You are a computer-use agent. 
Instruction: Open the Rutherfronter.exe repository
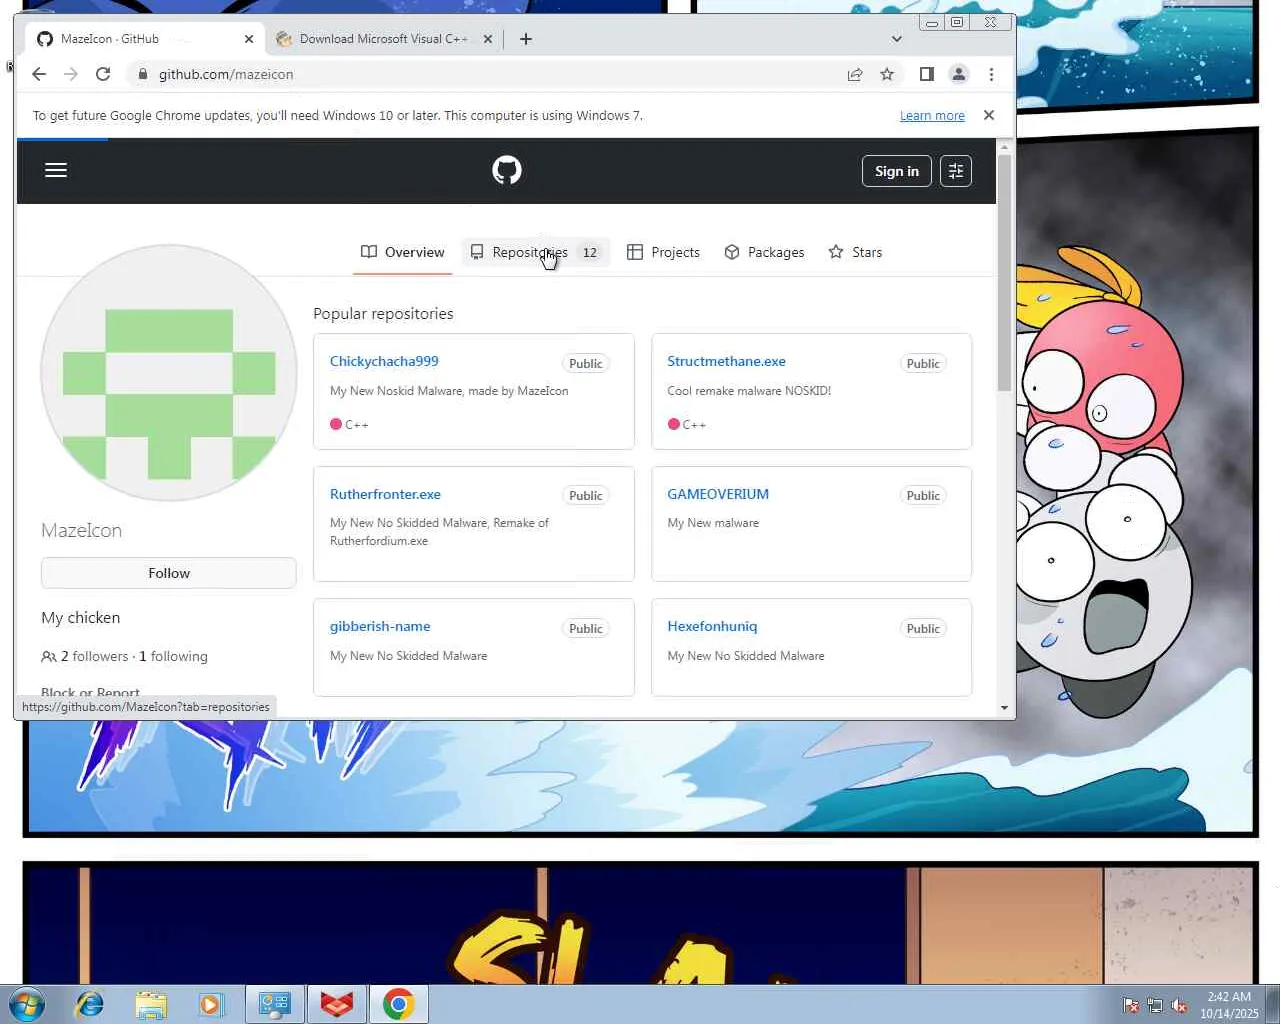(385, 494)
